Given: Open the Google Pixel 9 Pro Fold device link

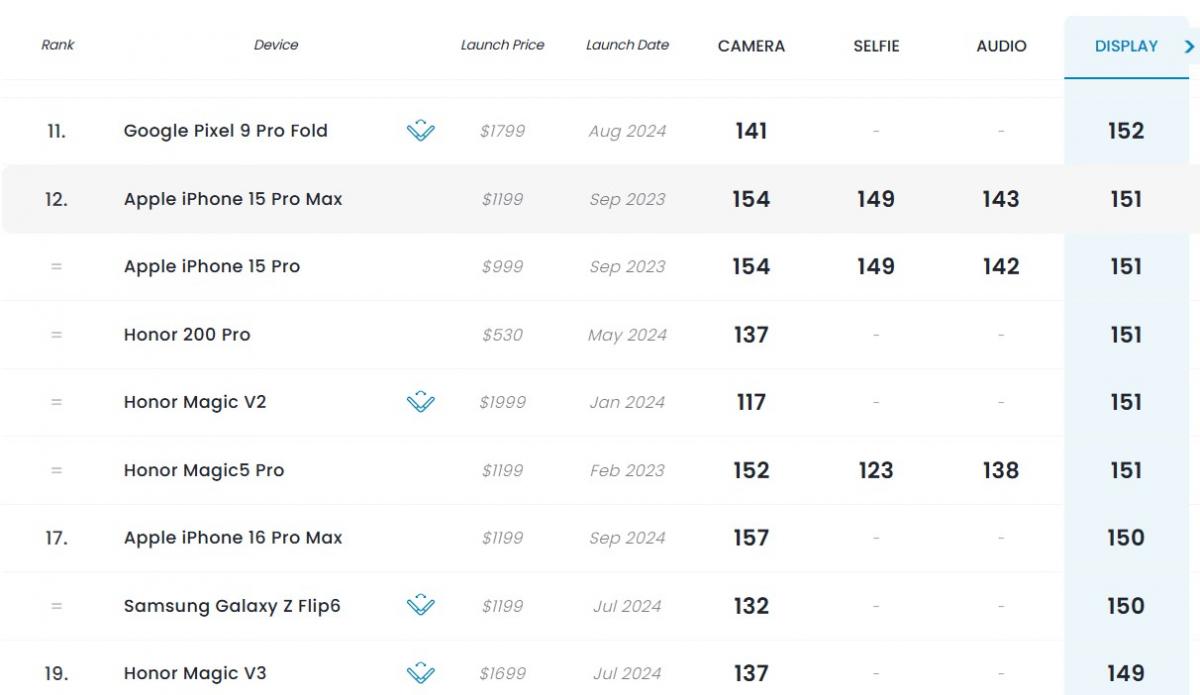Looking at the screenshot, I should (x=226, y=131).
